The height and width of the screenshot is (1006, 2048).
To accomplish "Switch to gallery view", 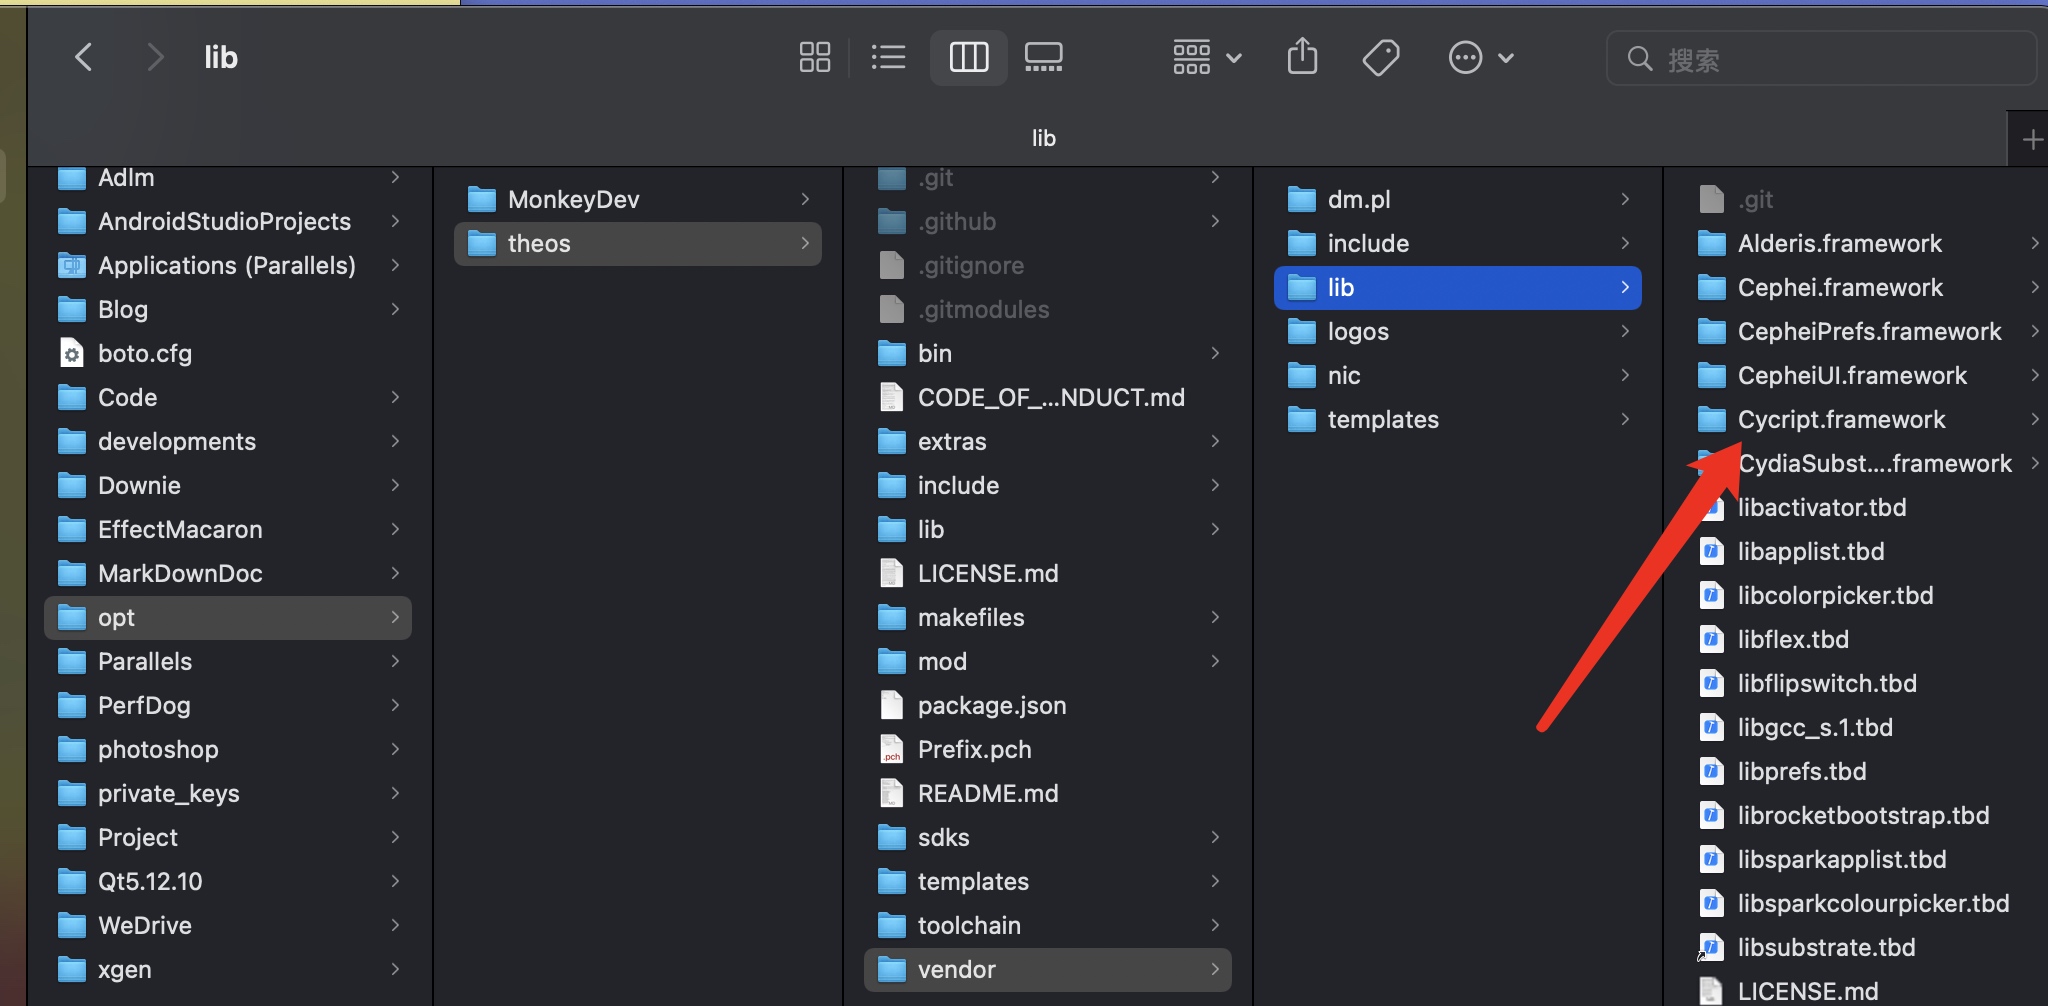I will point(1044,57).
